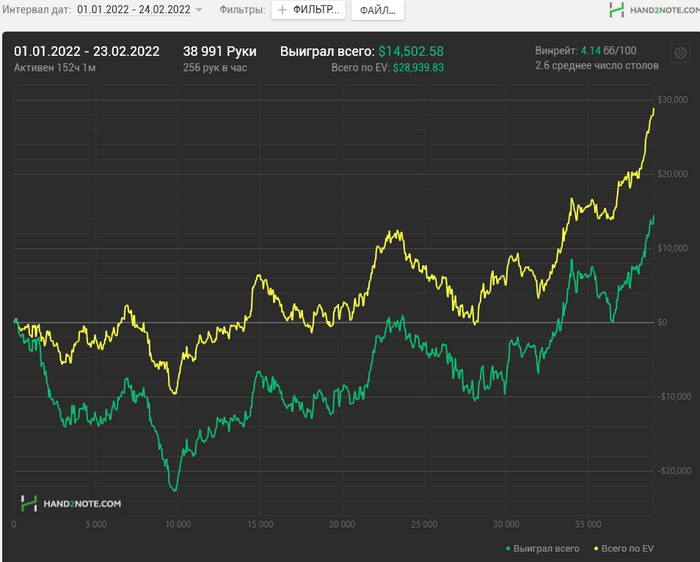Screen dimensions: 700x562
Task: Click the 35 000 x-axis label
Action: (x=588, y=525)
